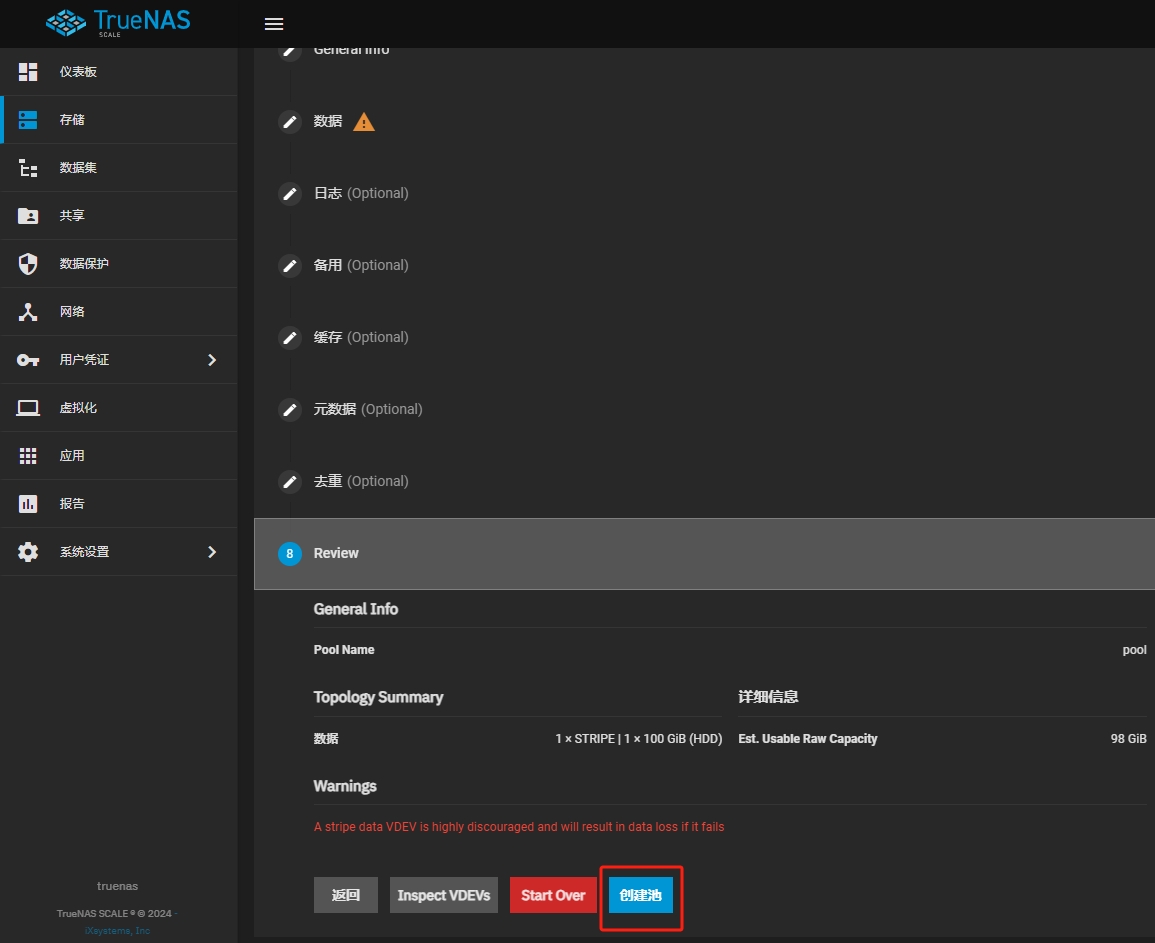
Task: Click the virtualization laptop icon
Action: [28, 408]
